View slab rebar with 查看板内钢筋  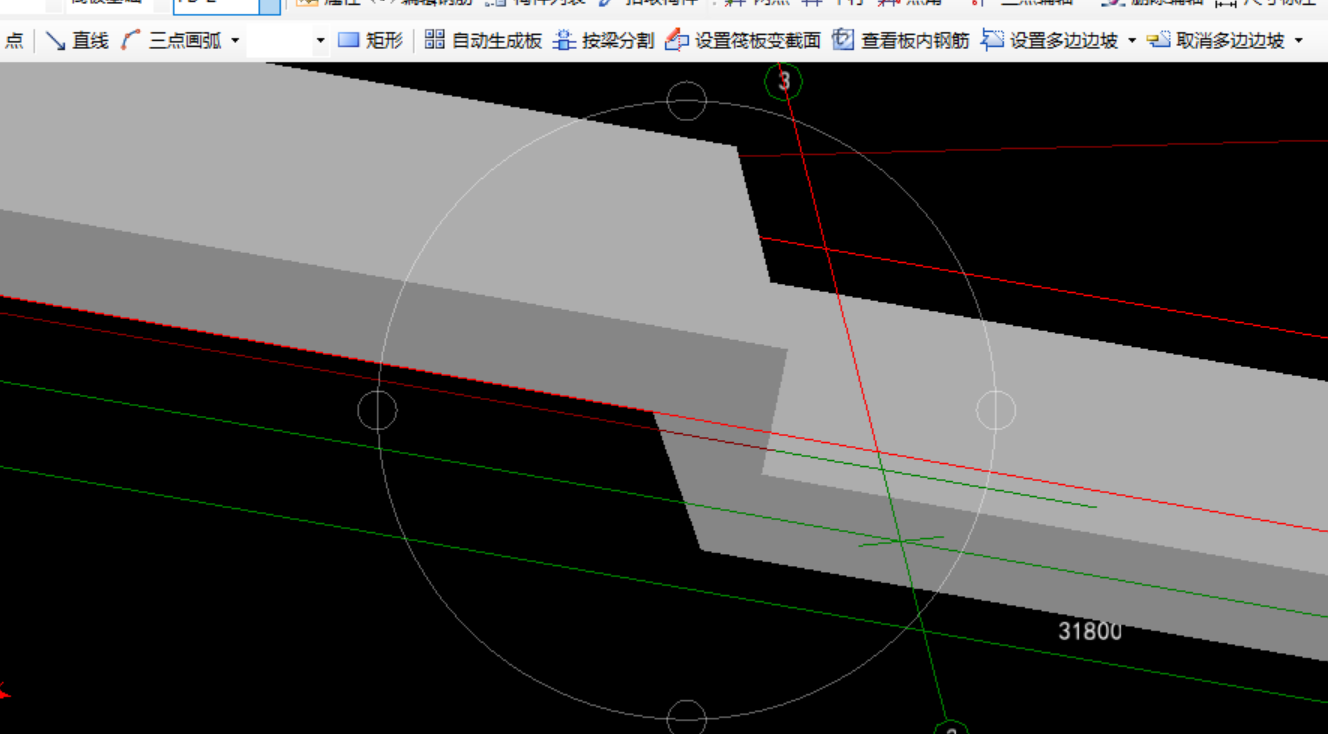click(901, 41)
